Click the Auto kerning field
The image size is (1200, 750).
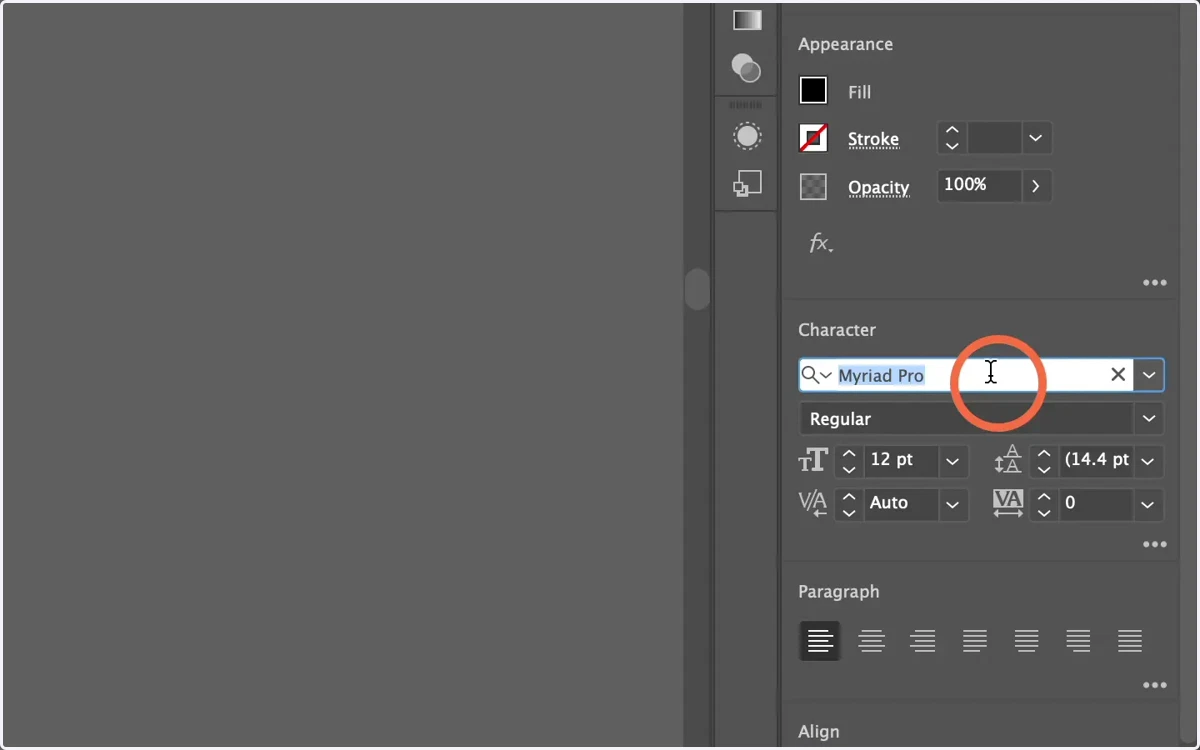point(900,503)
